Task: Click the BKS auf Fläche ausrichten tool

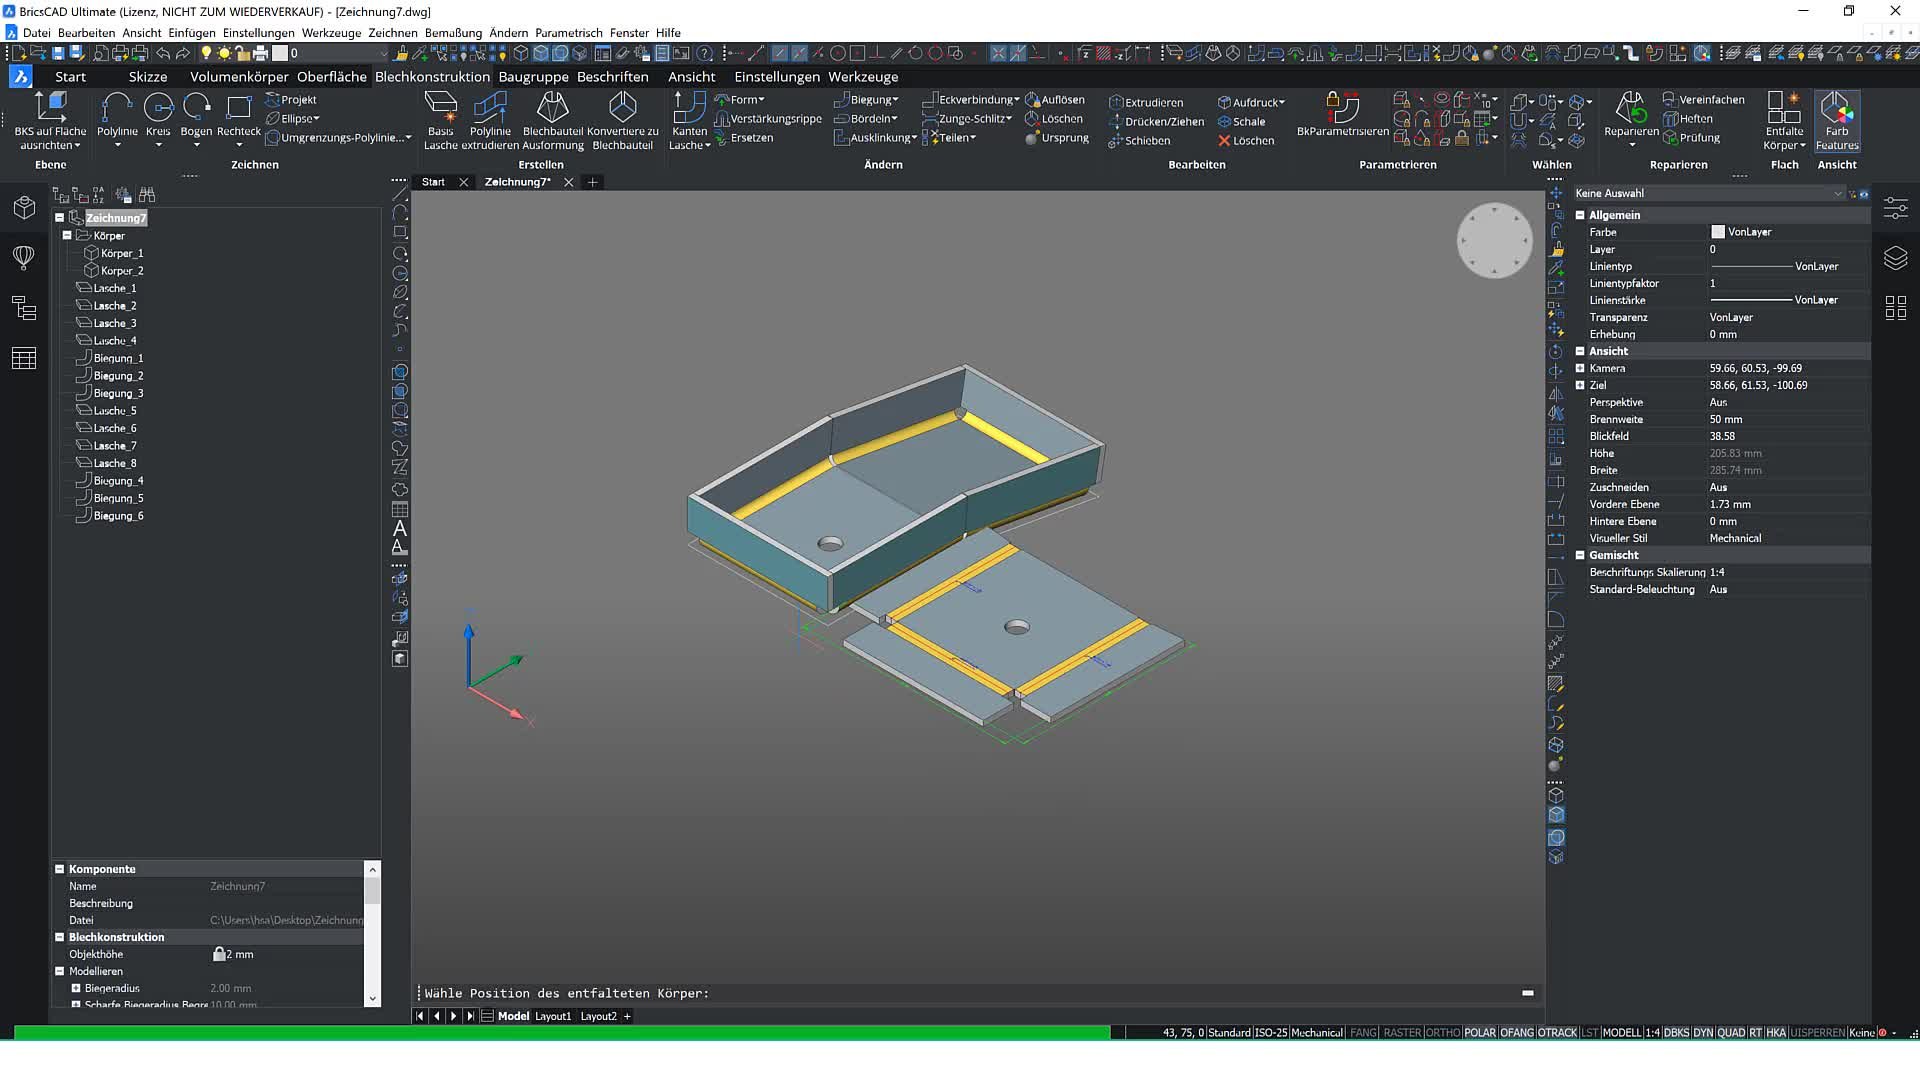Action: [50, 120]
